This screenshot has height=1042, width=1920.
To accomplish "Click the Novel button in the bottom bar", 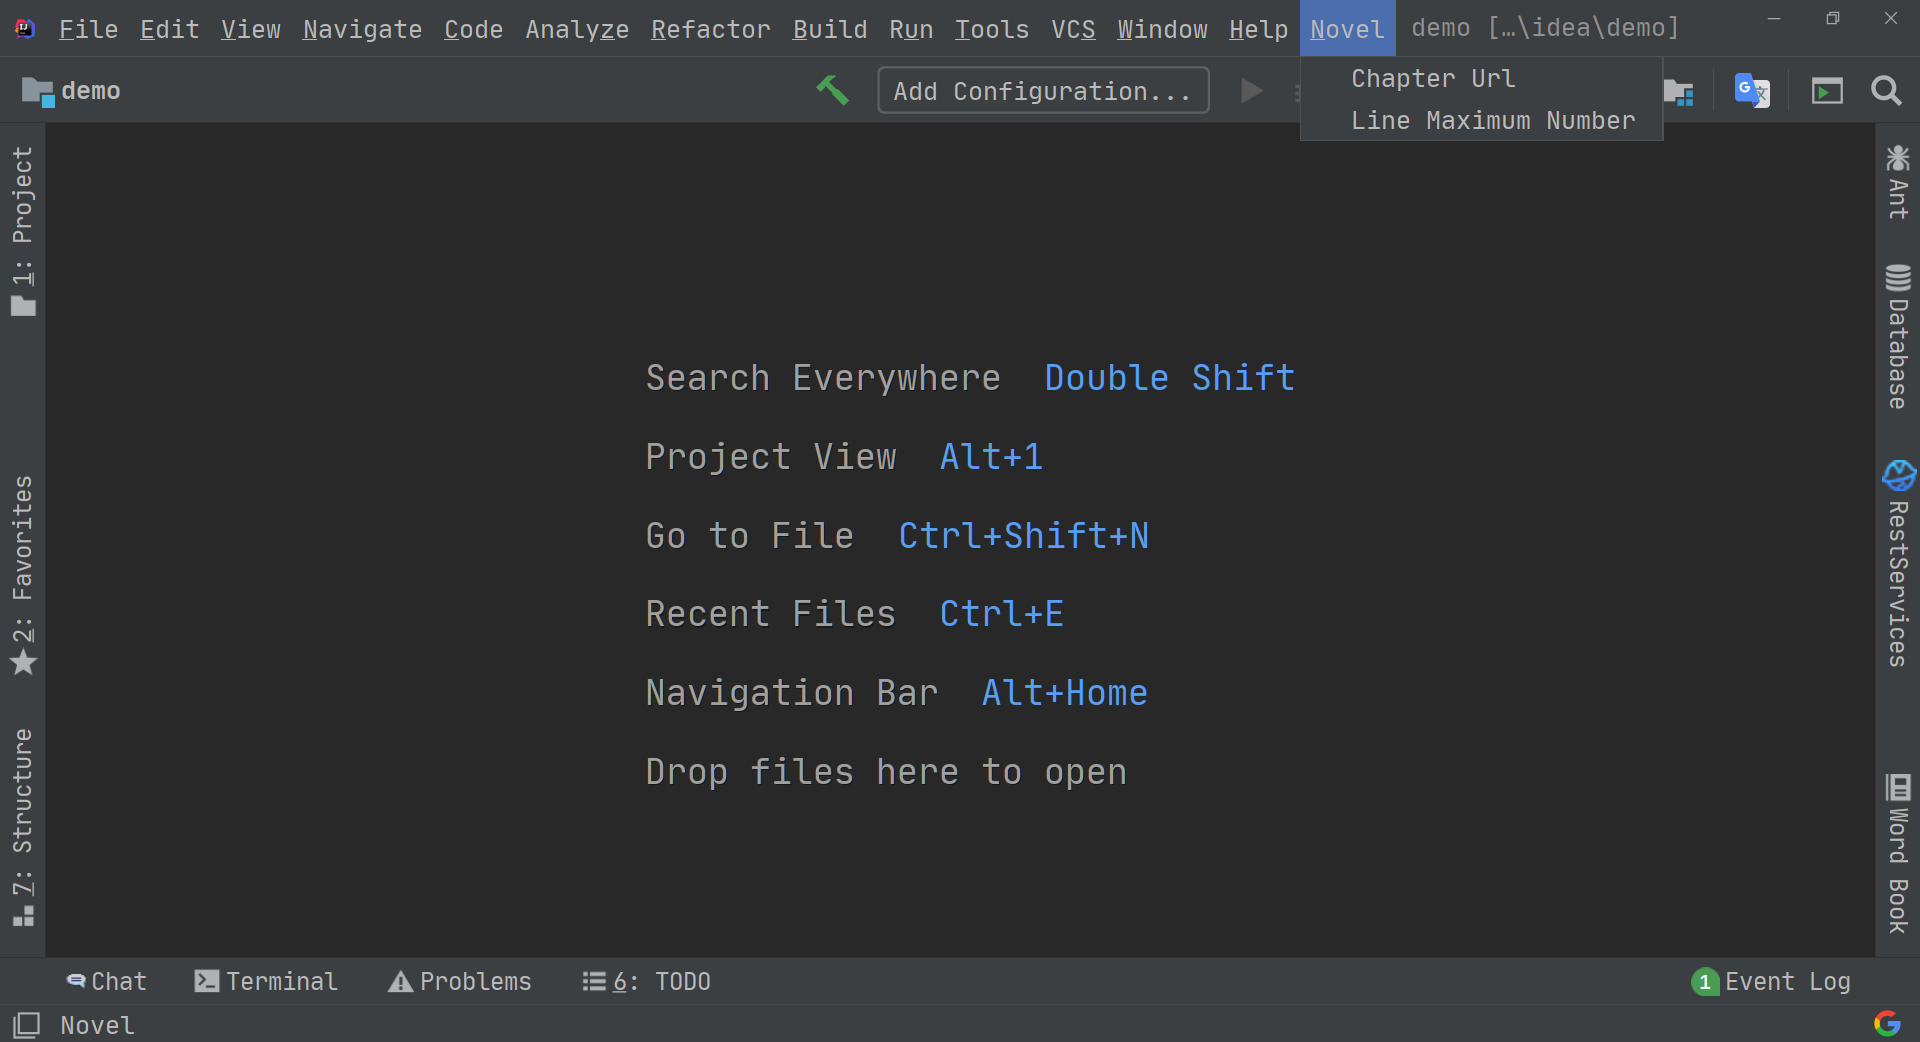I will click(x=96, y=1024).
